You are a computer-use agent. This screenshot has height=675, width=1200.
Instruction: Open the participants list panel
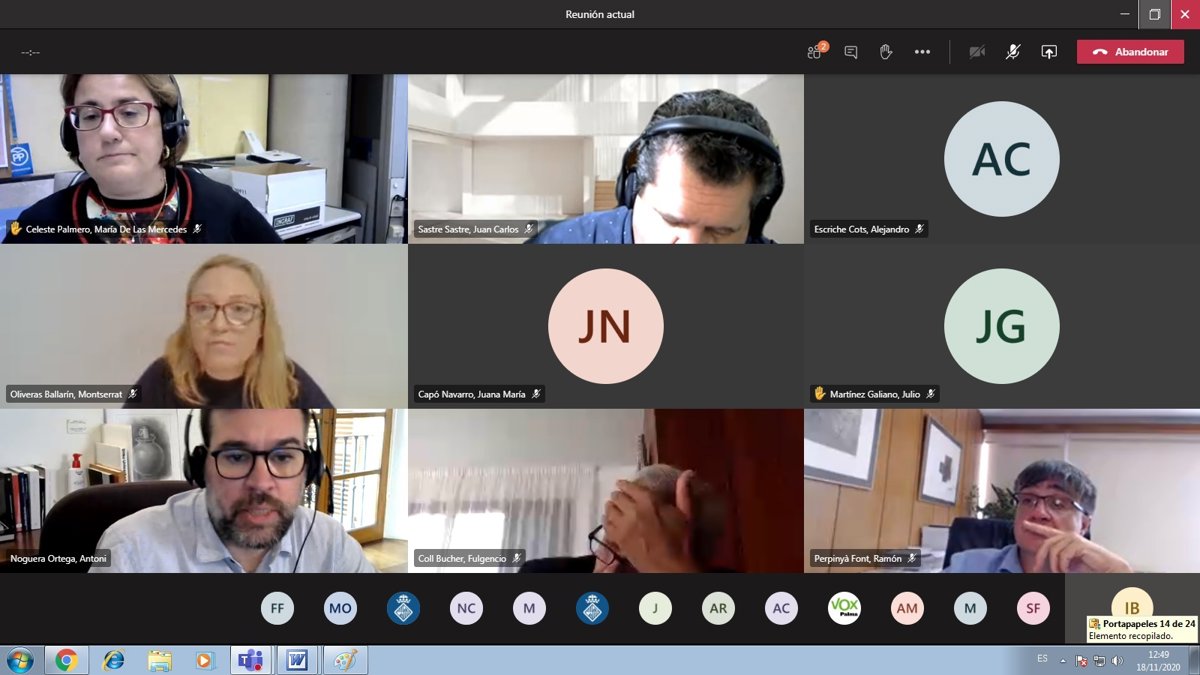click(816, 52)
